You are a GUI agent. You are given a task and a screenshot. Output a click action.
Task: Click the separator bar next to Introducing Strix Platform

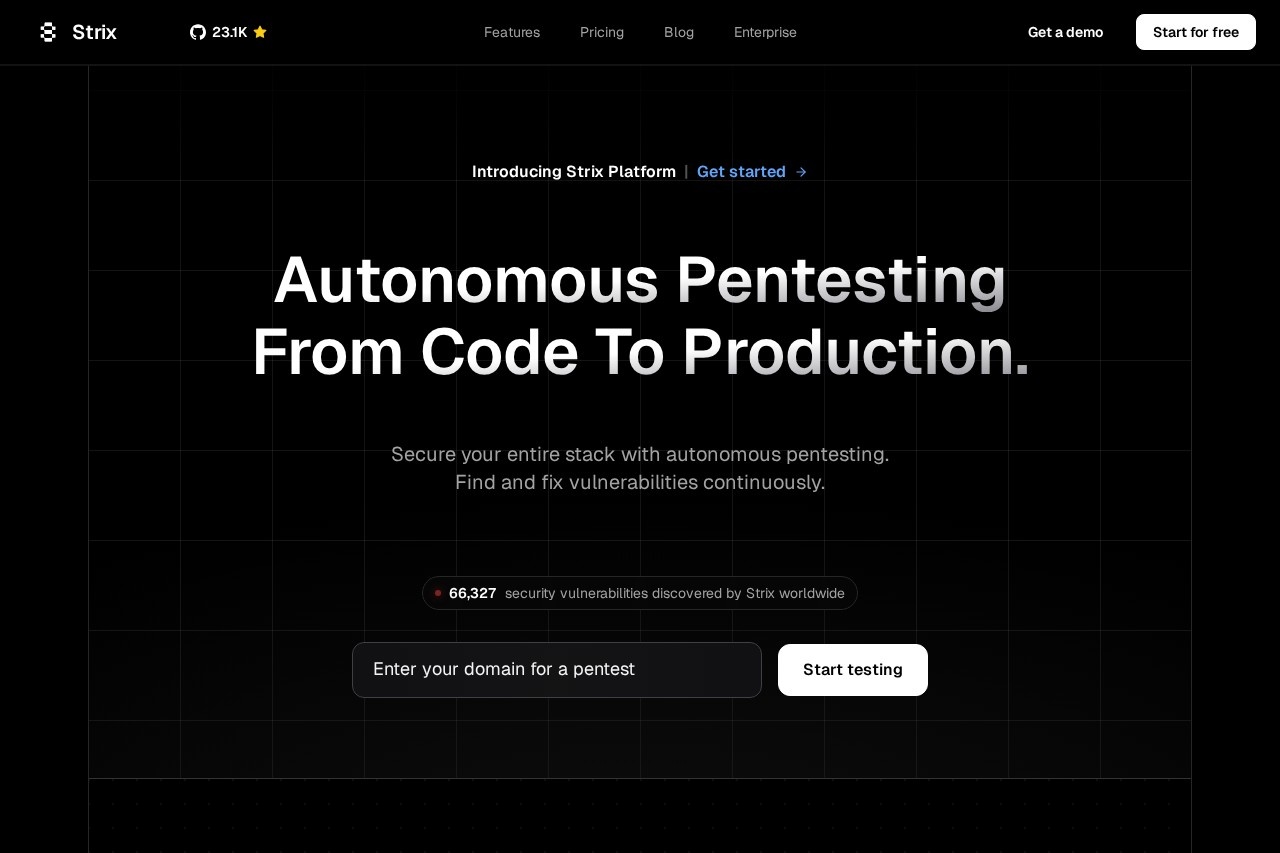coord(687,171)
